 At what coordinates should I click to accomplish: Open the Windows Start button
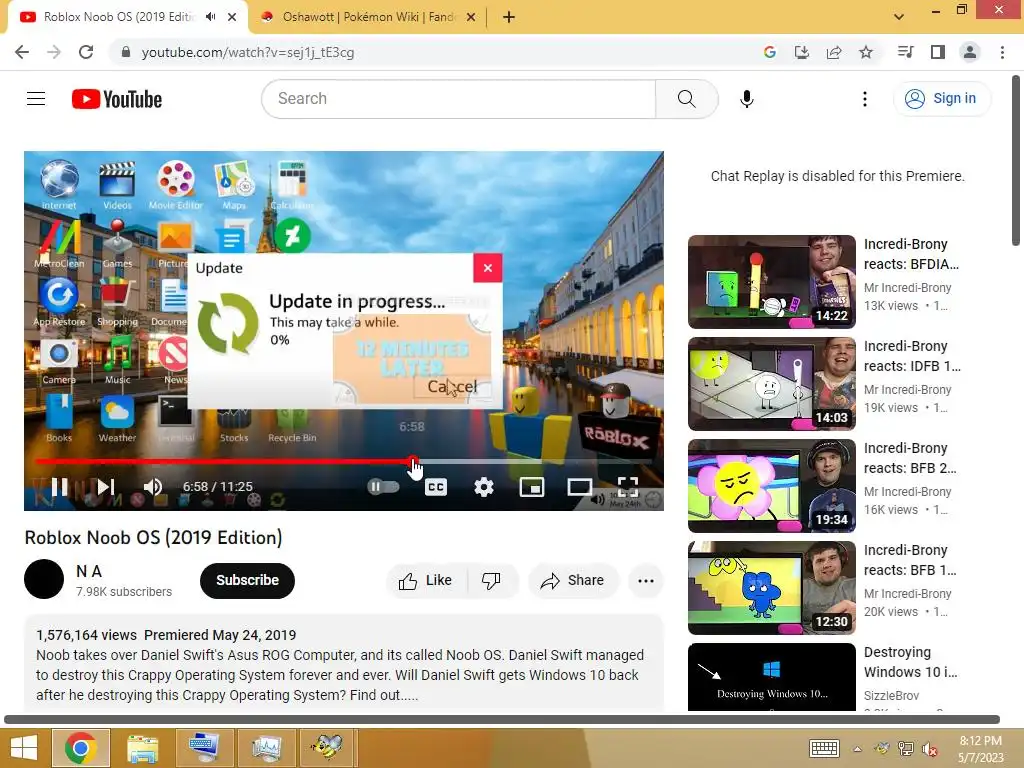(24, 748)
